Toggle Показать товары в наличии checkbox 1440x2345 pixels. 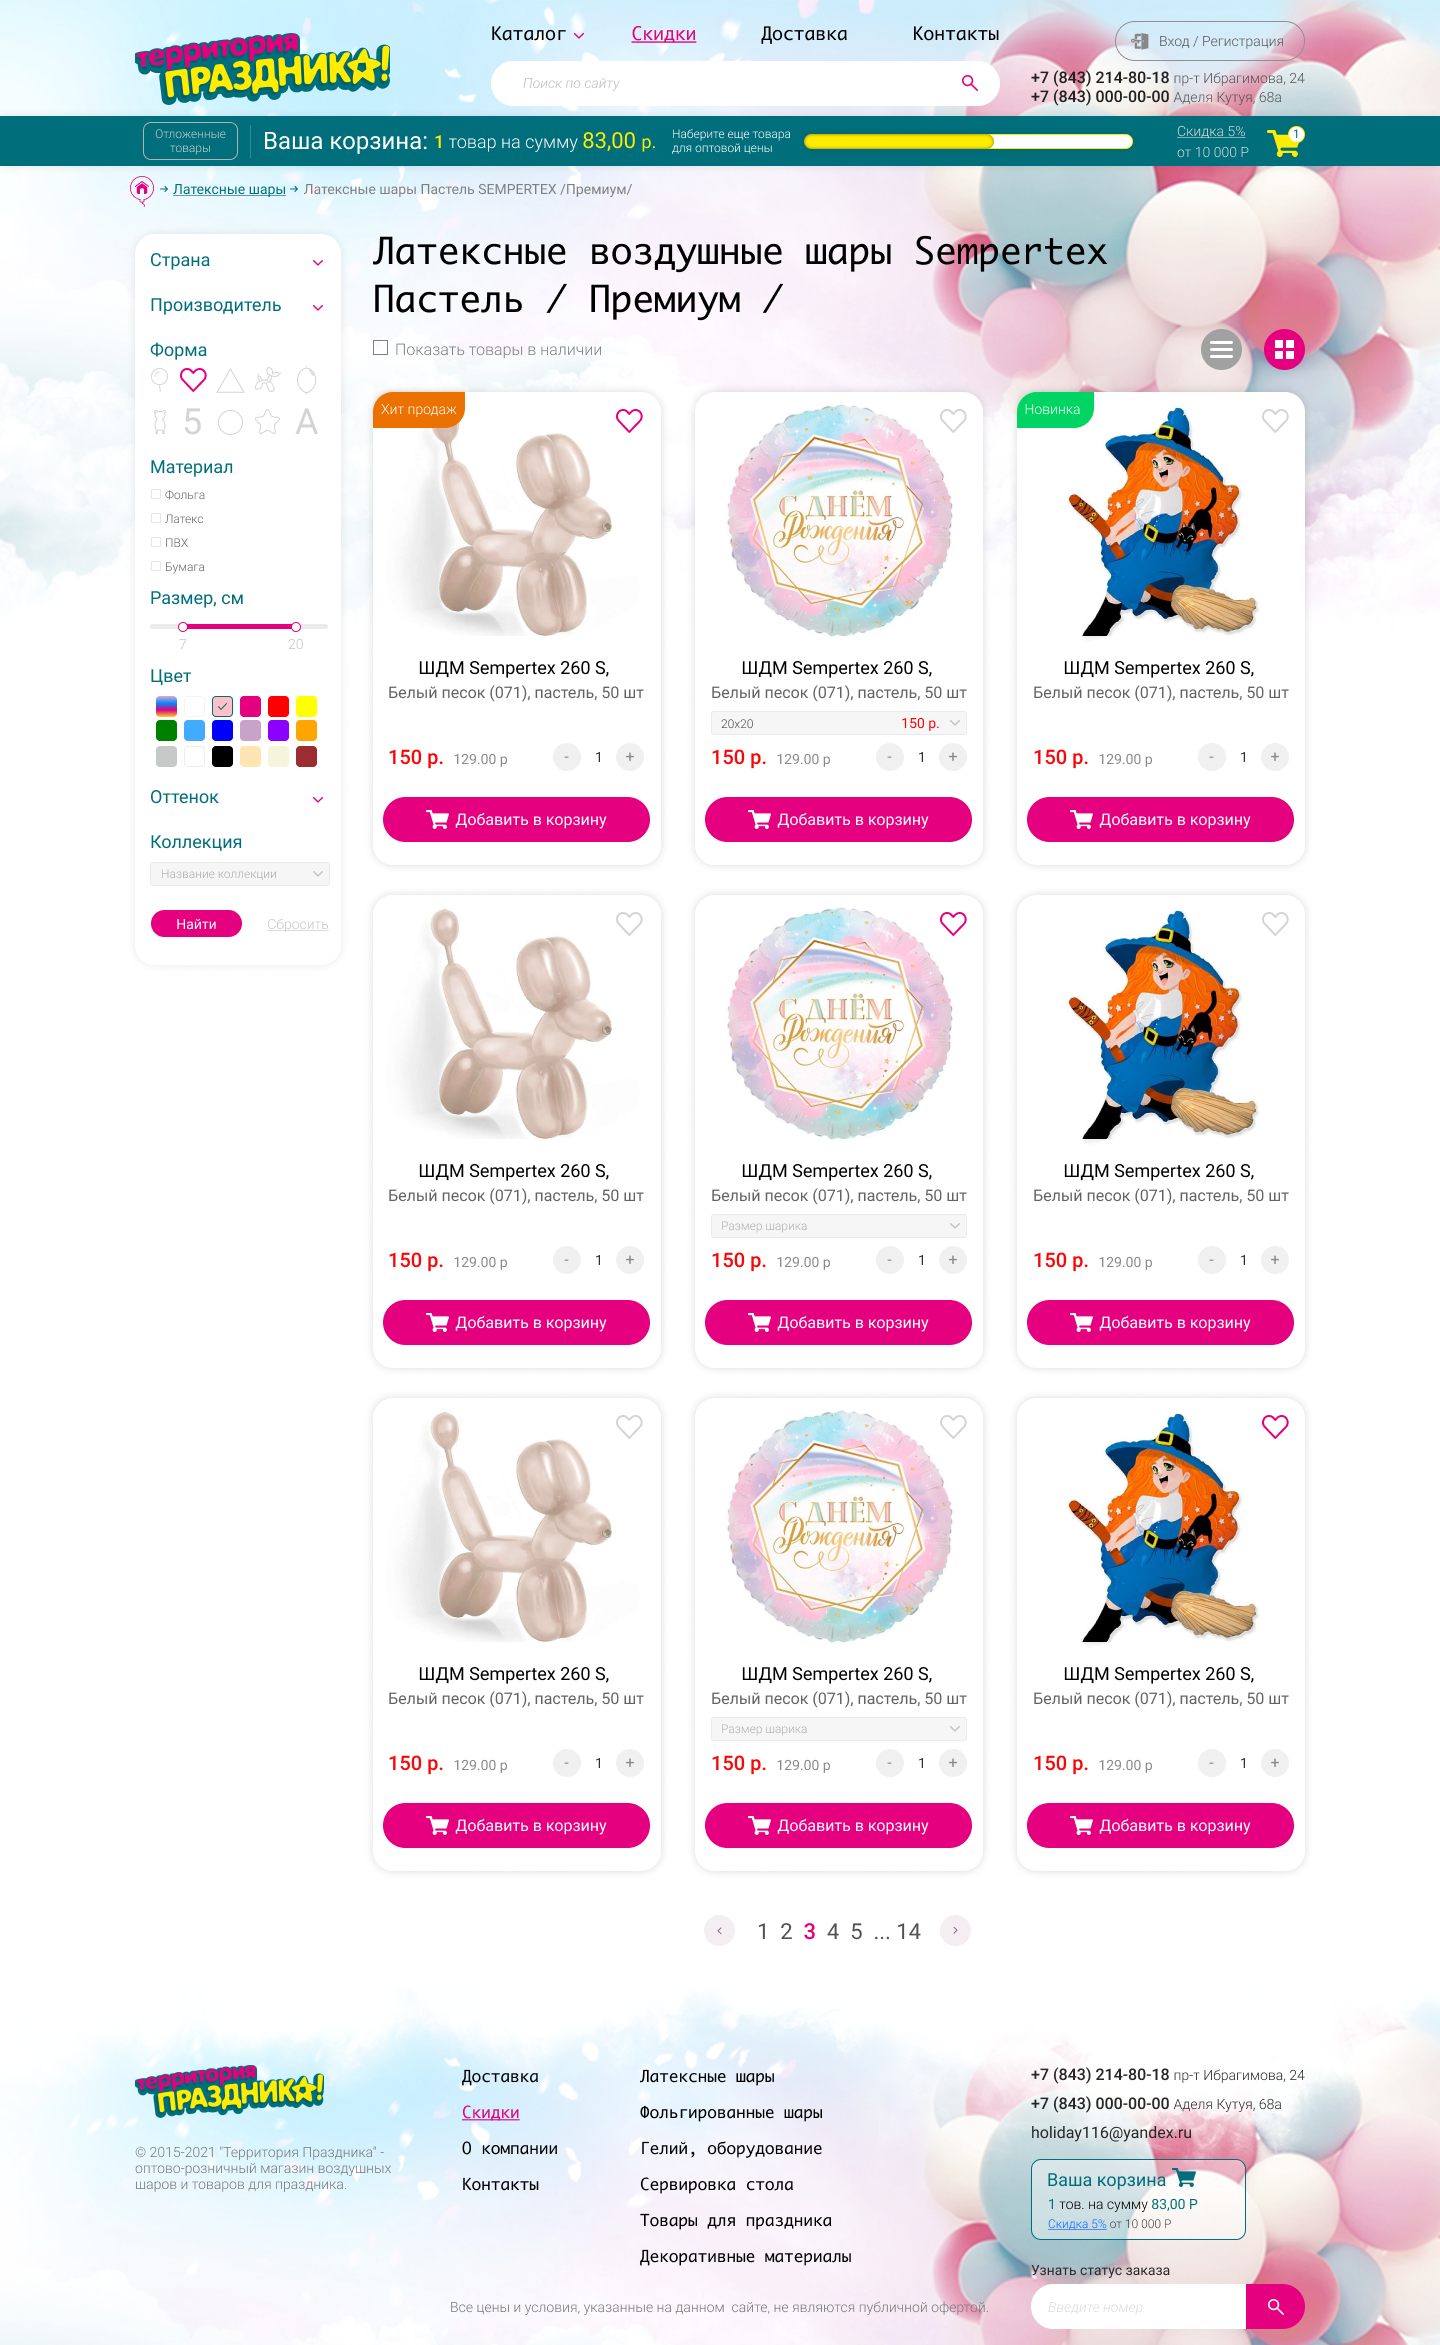point(380,348)
